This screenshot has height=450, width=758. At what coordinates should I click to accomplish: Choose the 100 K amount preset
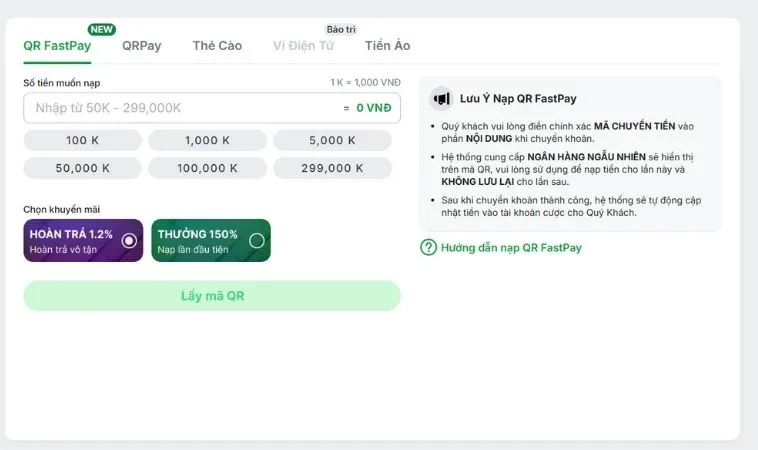coord(82,141)
